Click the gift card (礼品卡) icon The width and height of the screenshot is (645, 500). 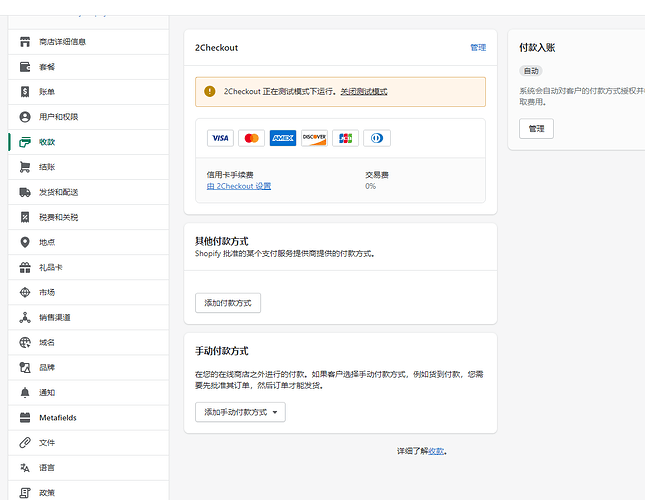point(25,267)
